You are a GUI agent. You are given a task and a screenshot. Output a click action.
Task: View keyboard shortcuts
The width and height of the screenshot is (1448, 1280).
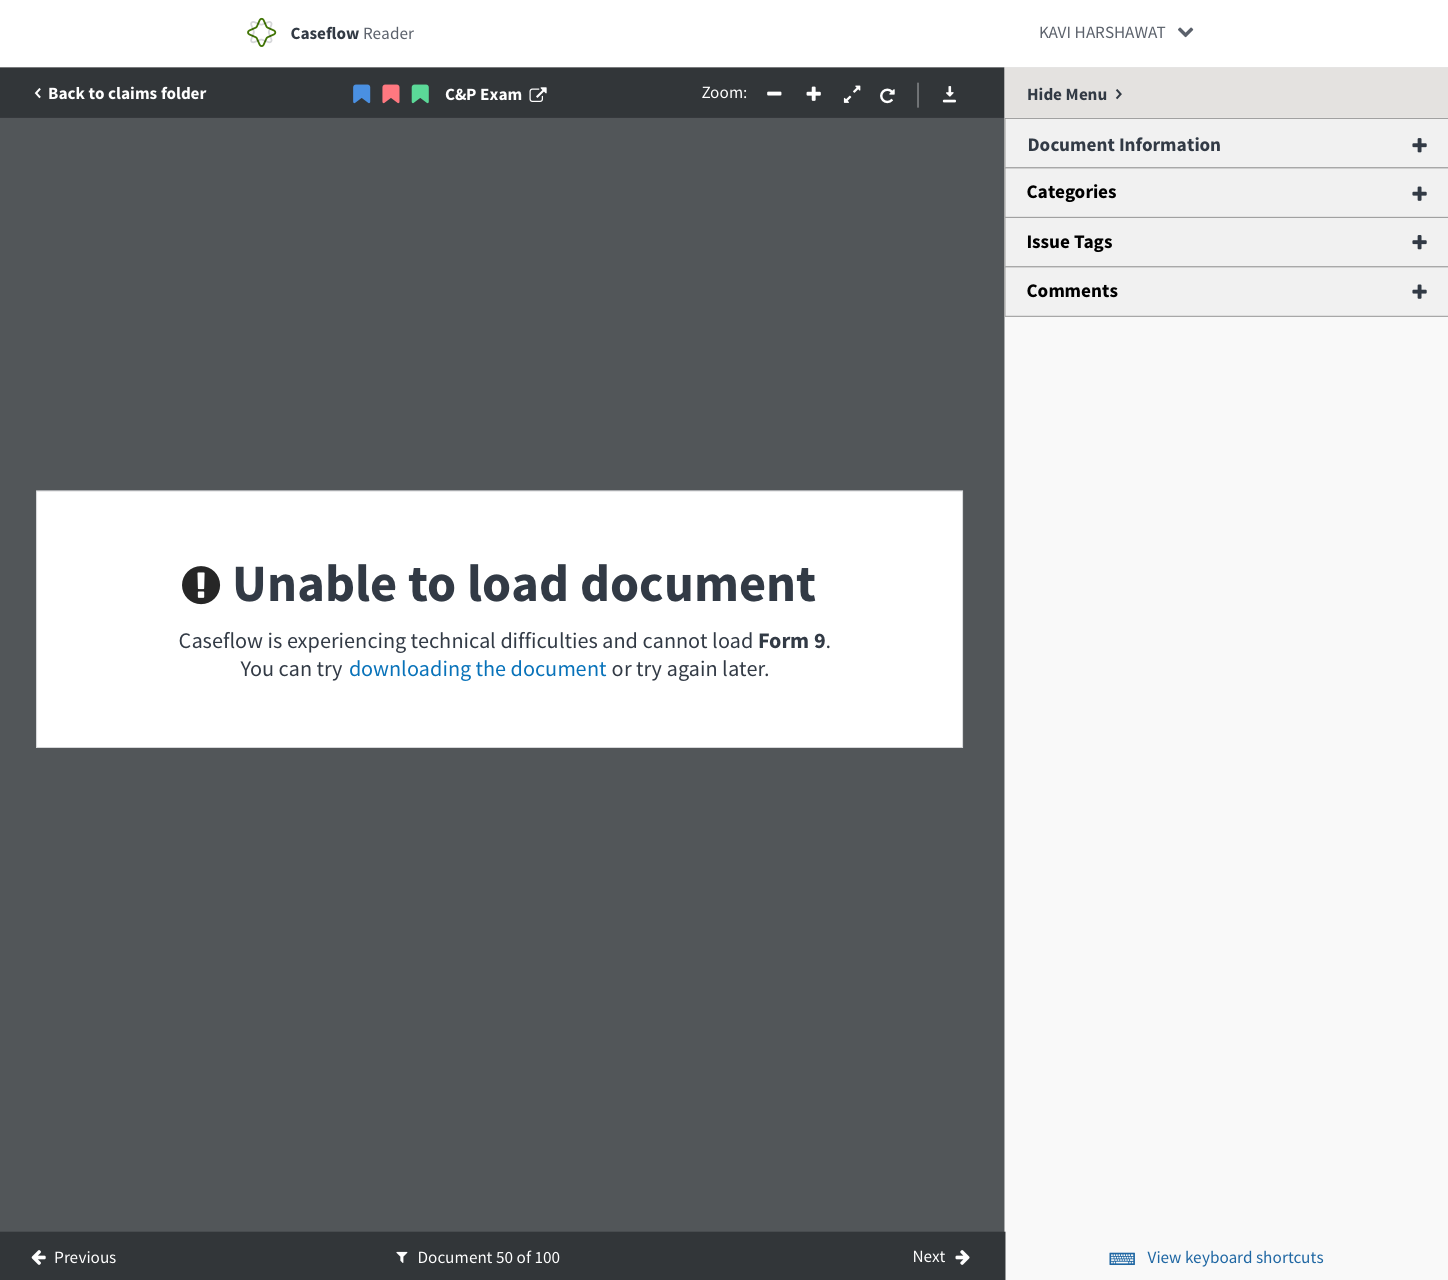(1235, 1257)
